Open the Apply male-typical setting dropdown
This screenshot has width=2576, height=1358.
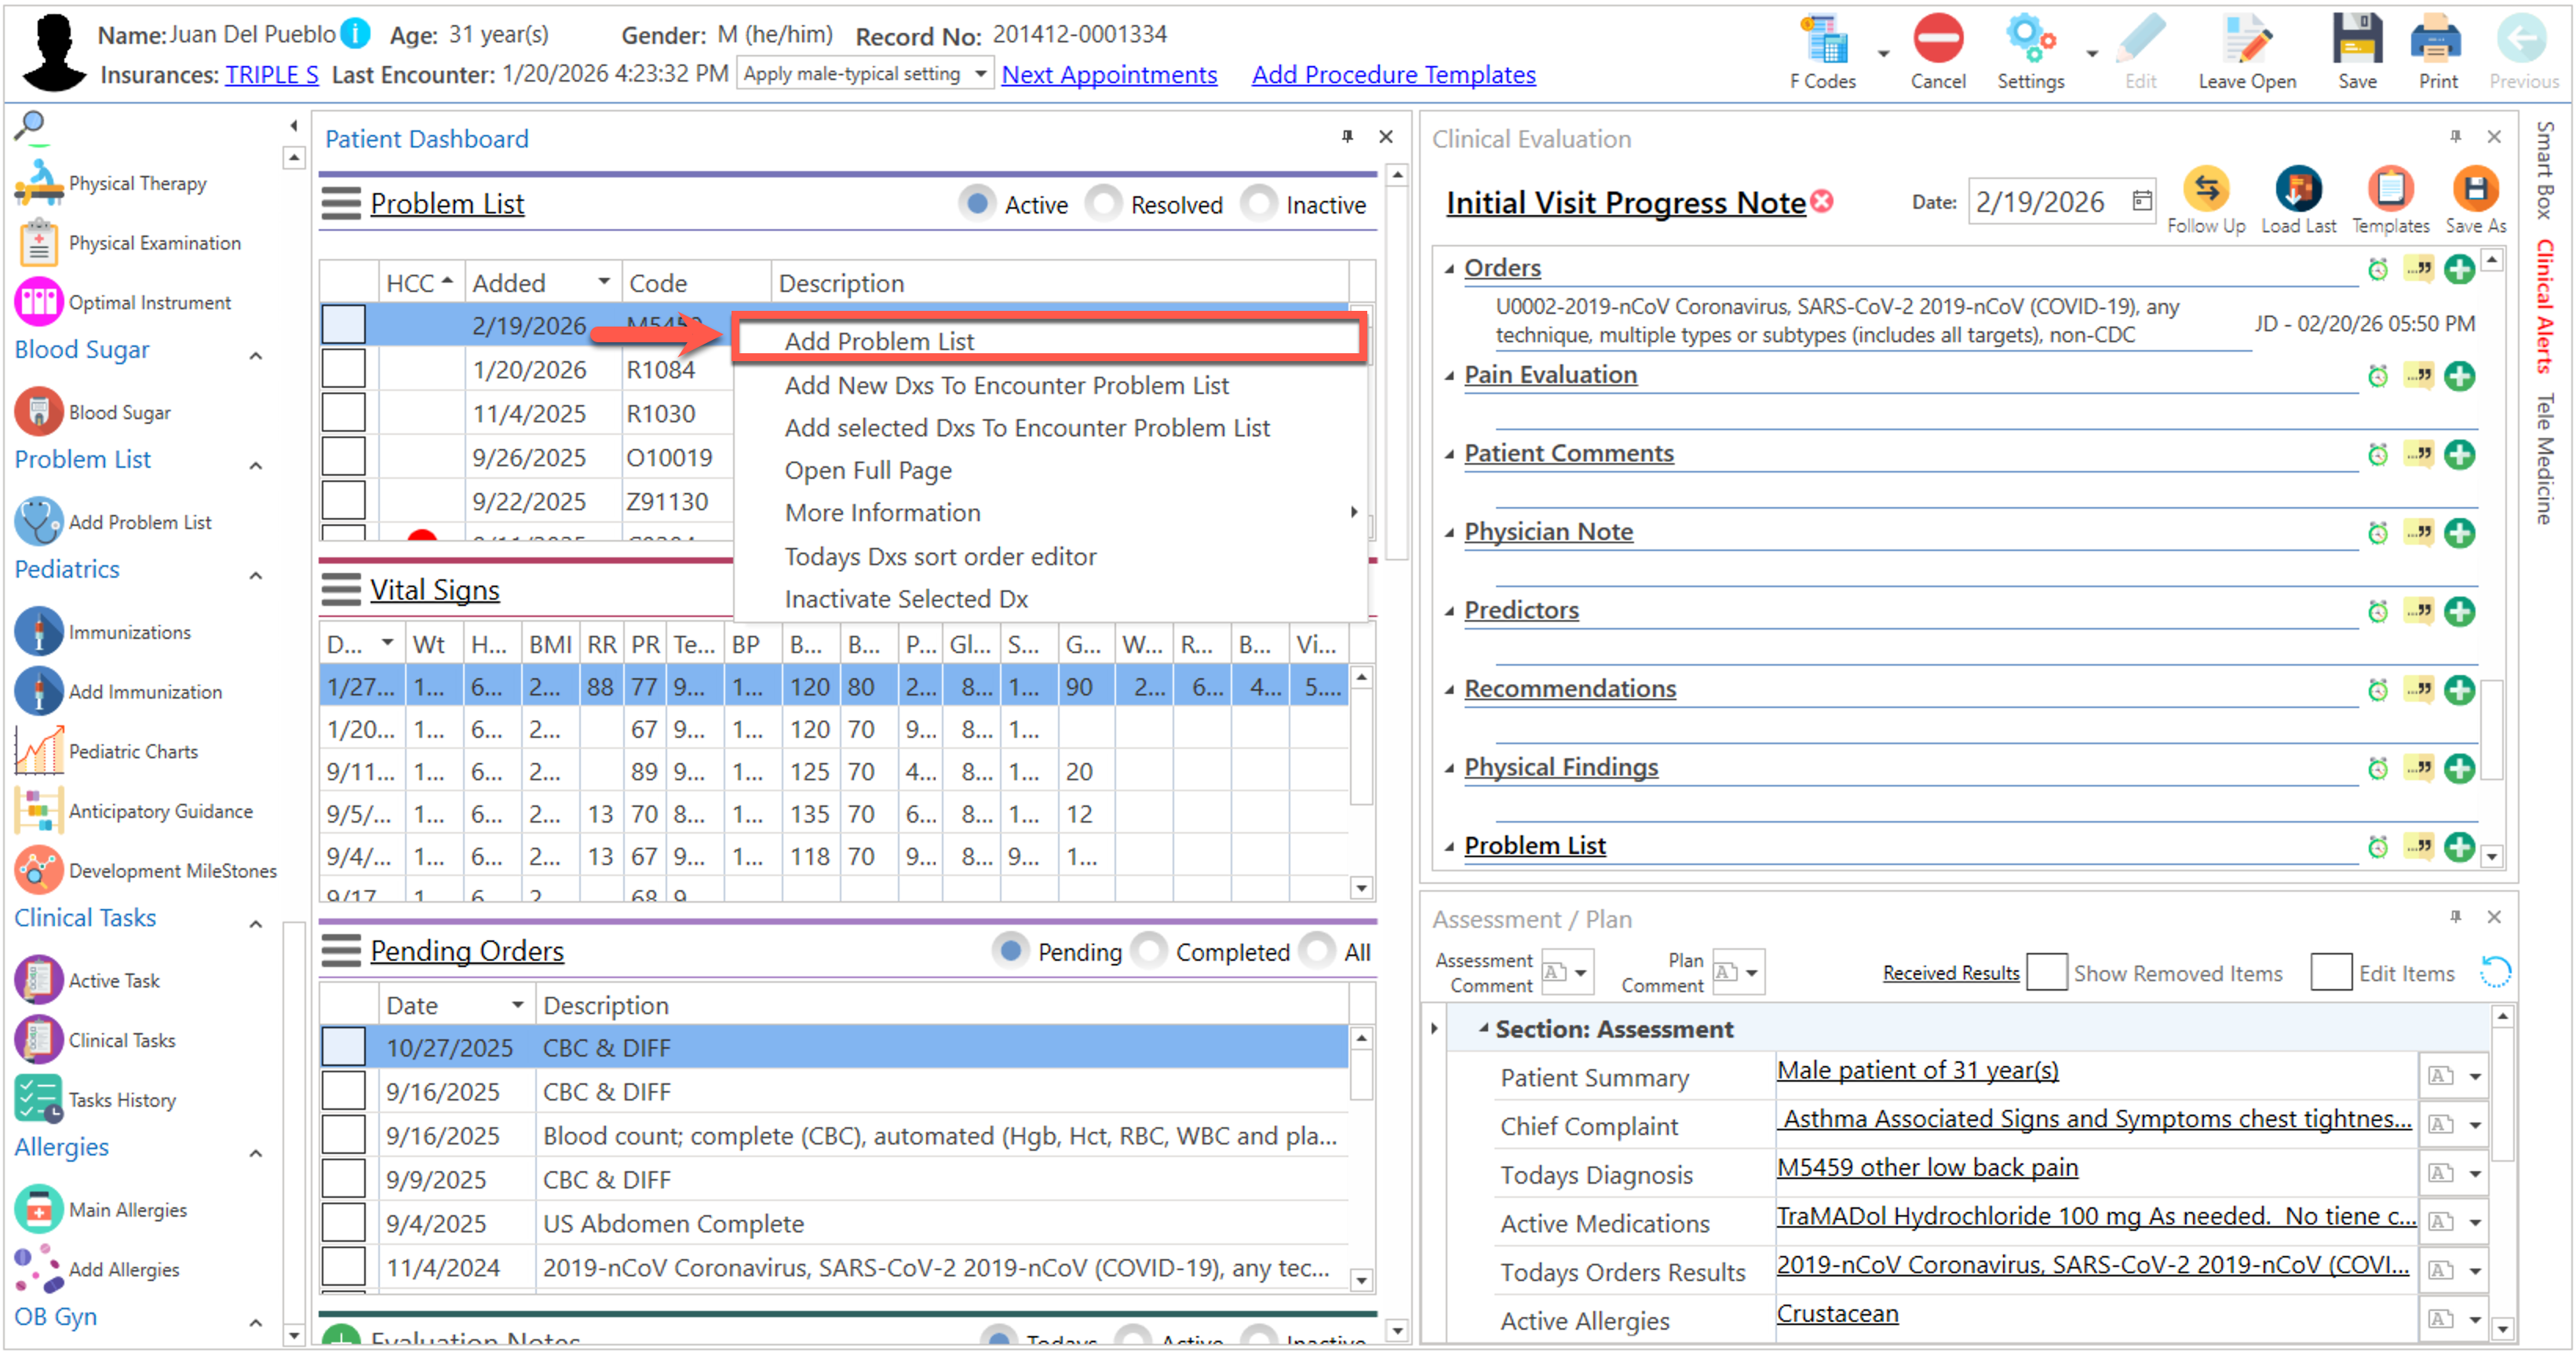[x=981, y=74]
